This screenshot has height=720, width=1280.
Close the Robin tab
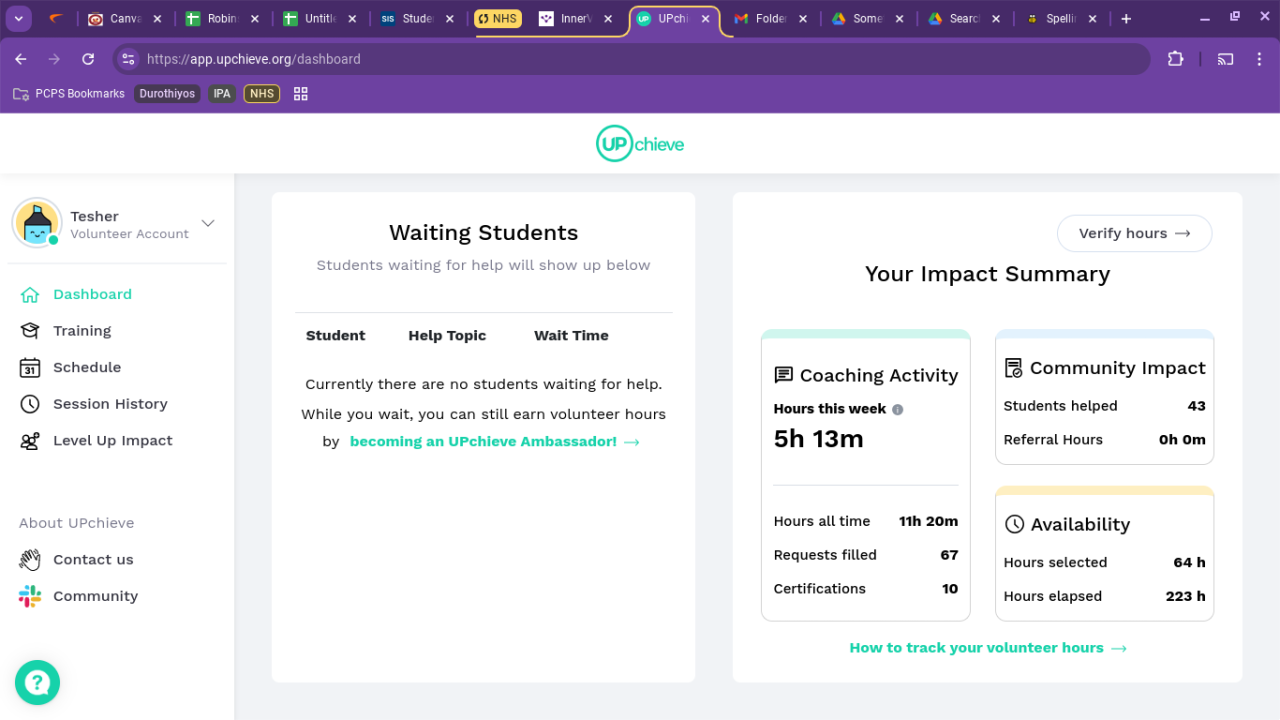254,19
